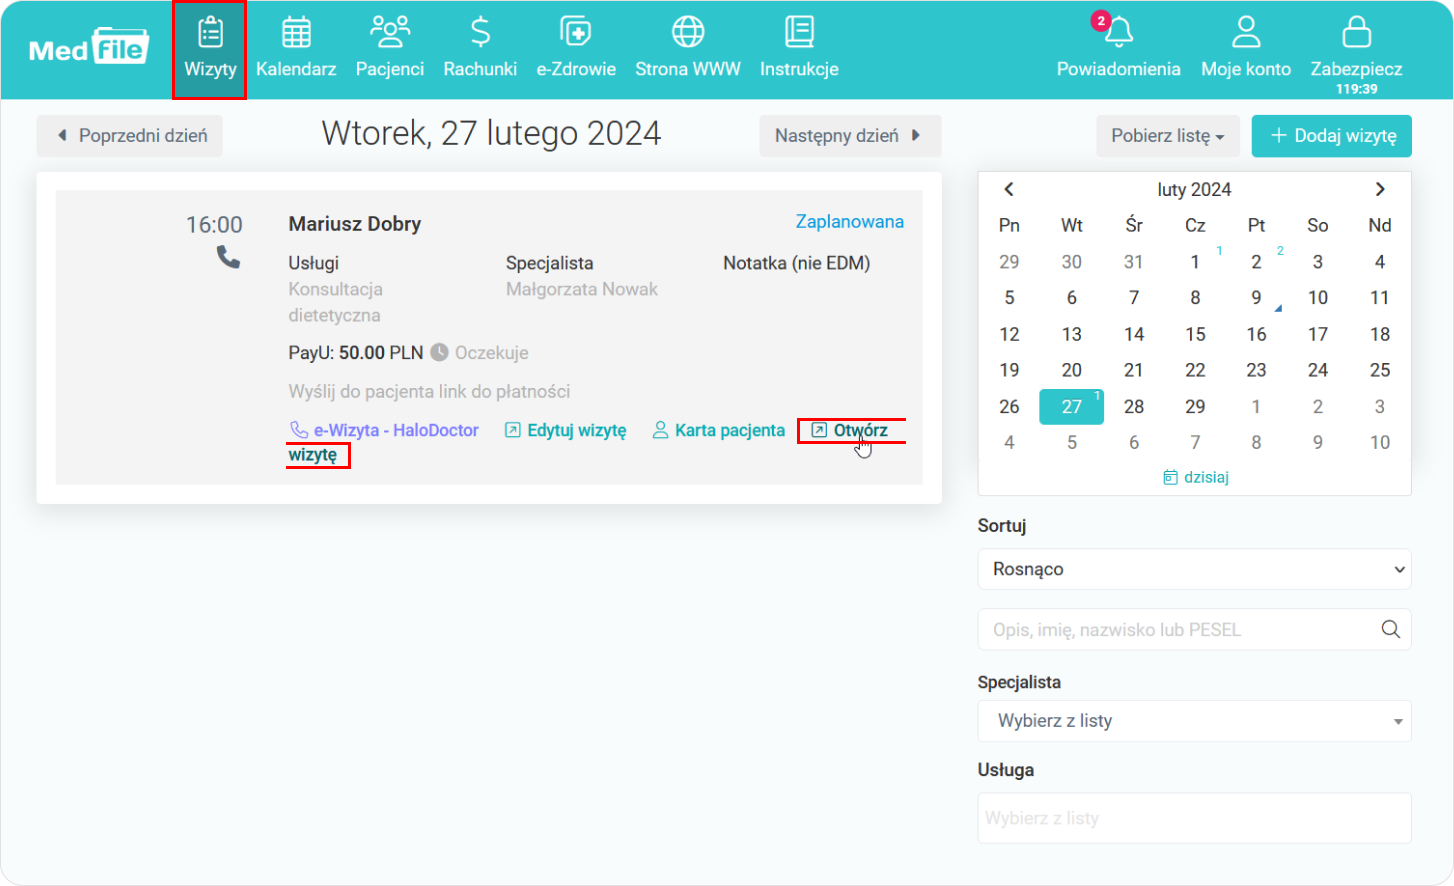Select calendar day 2 under Pt in first week

[x=1256, y=262]
